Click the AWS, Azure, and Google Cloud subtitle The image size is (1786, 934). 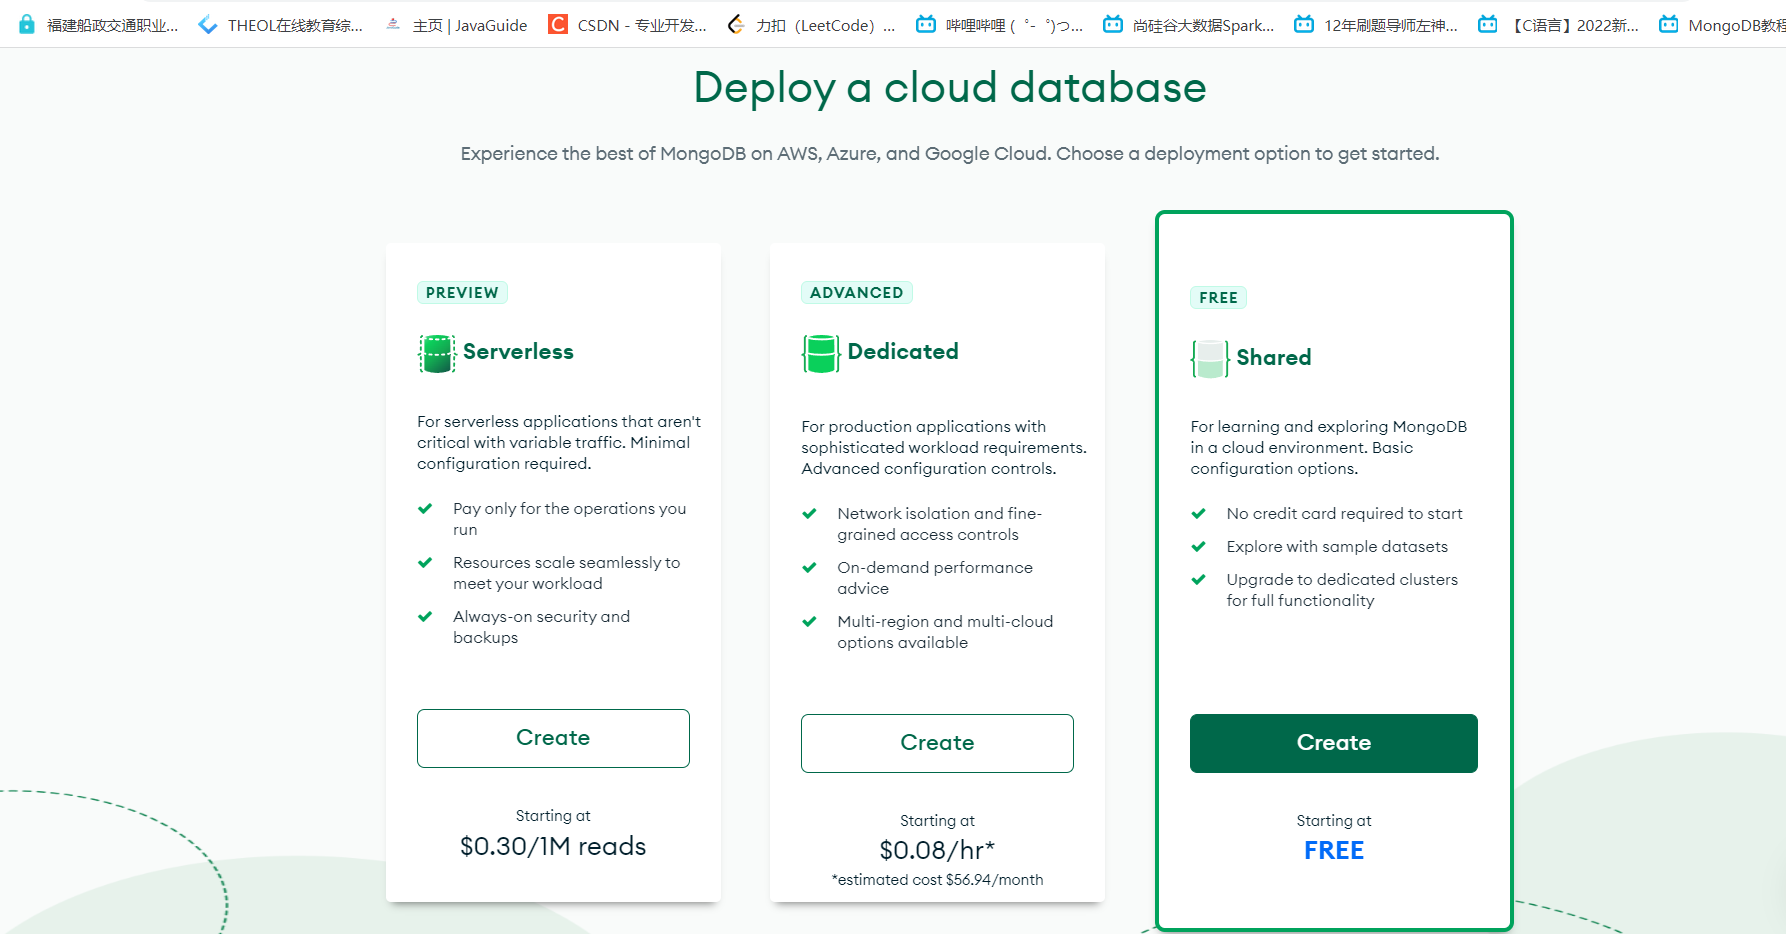950,154
